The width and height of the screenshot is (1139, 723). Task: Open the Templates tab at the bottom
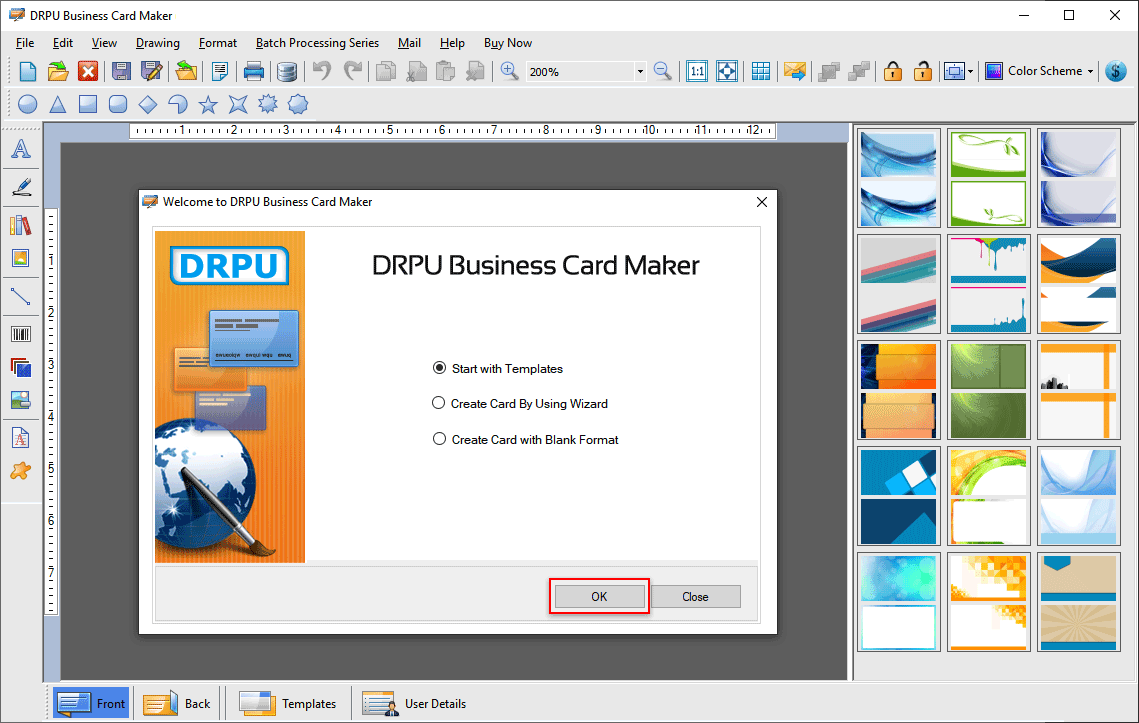[x=288, y=703]
